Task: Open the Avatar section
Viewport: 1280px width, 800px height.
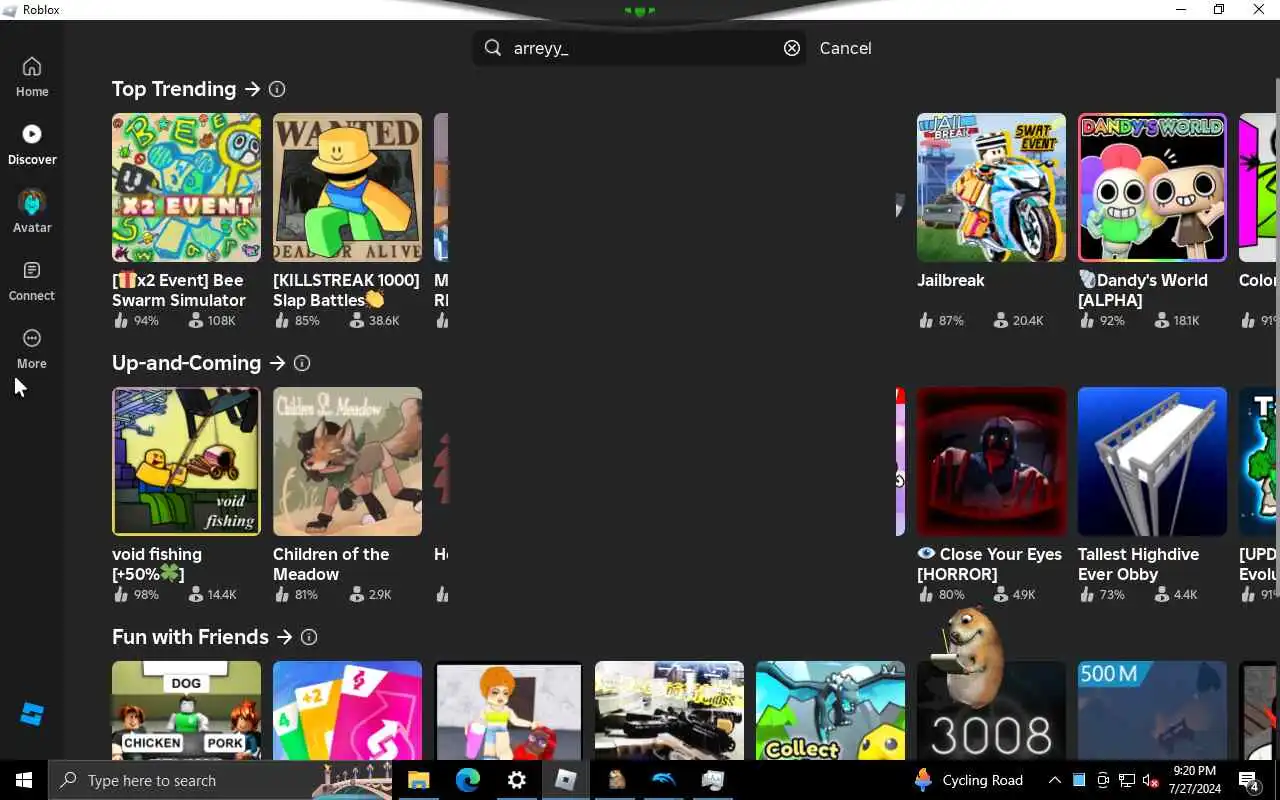Action: [x=32, y=213]
